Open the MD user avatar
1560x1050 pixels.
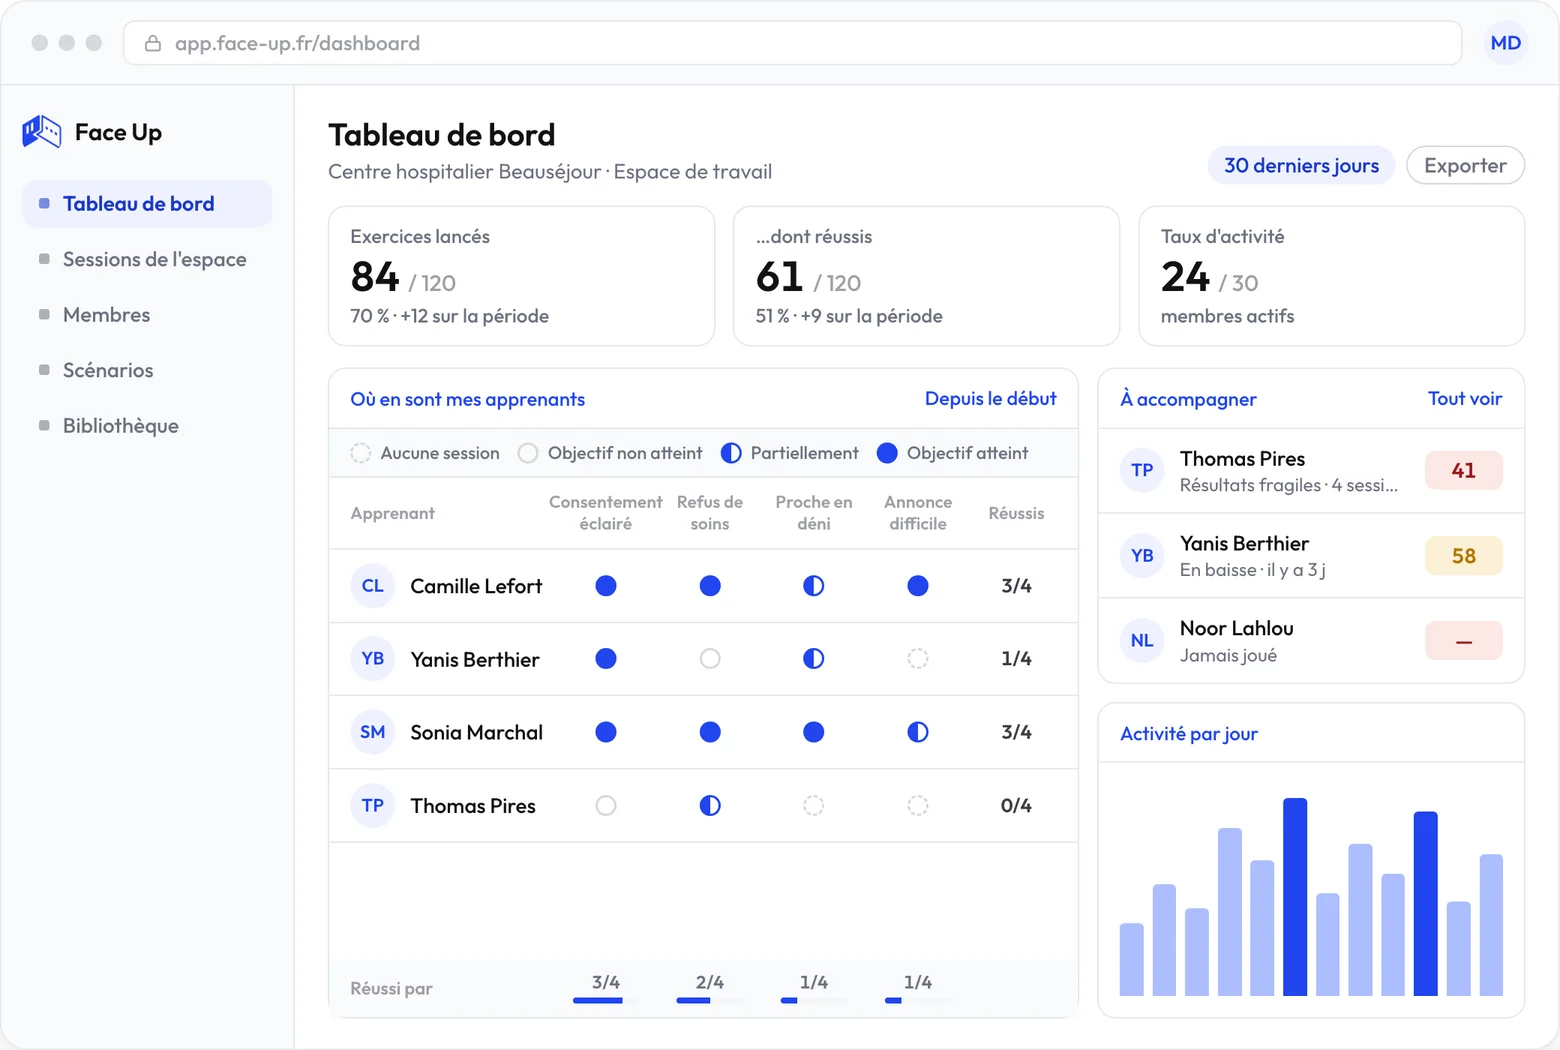pyautogui.click(x=1505, y=43)
